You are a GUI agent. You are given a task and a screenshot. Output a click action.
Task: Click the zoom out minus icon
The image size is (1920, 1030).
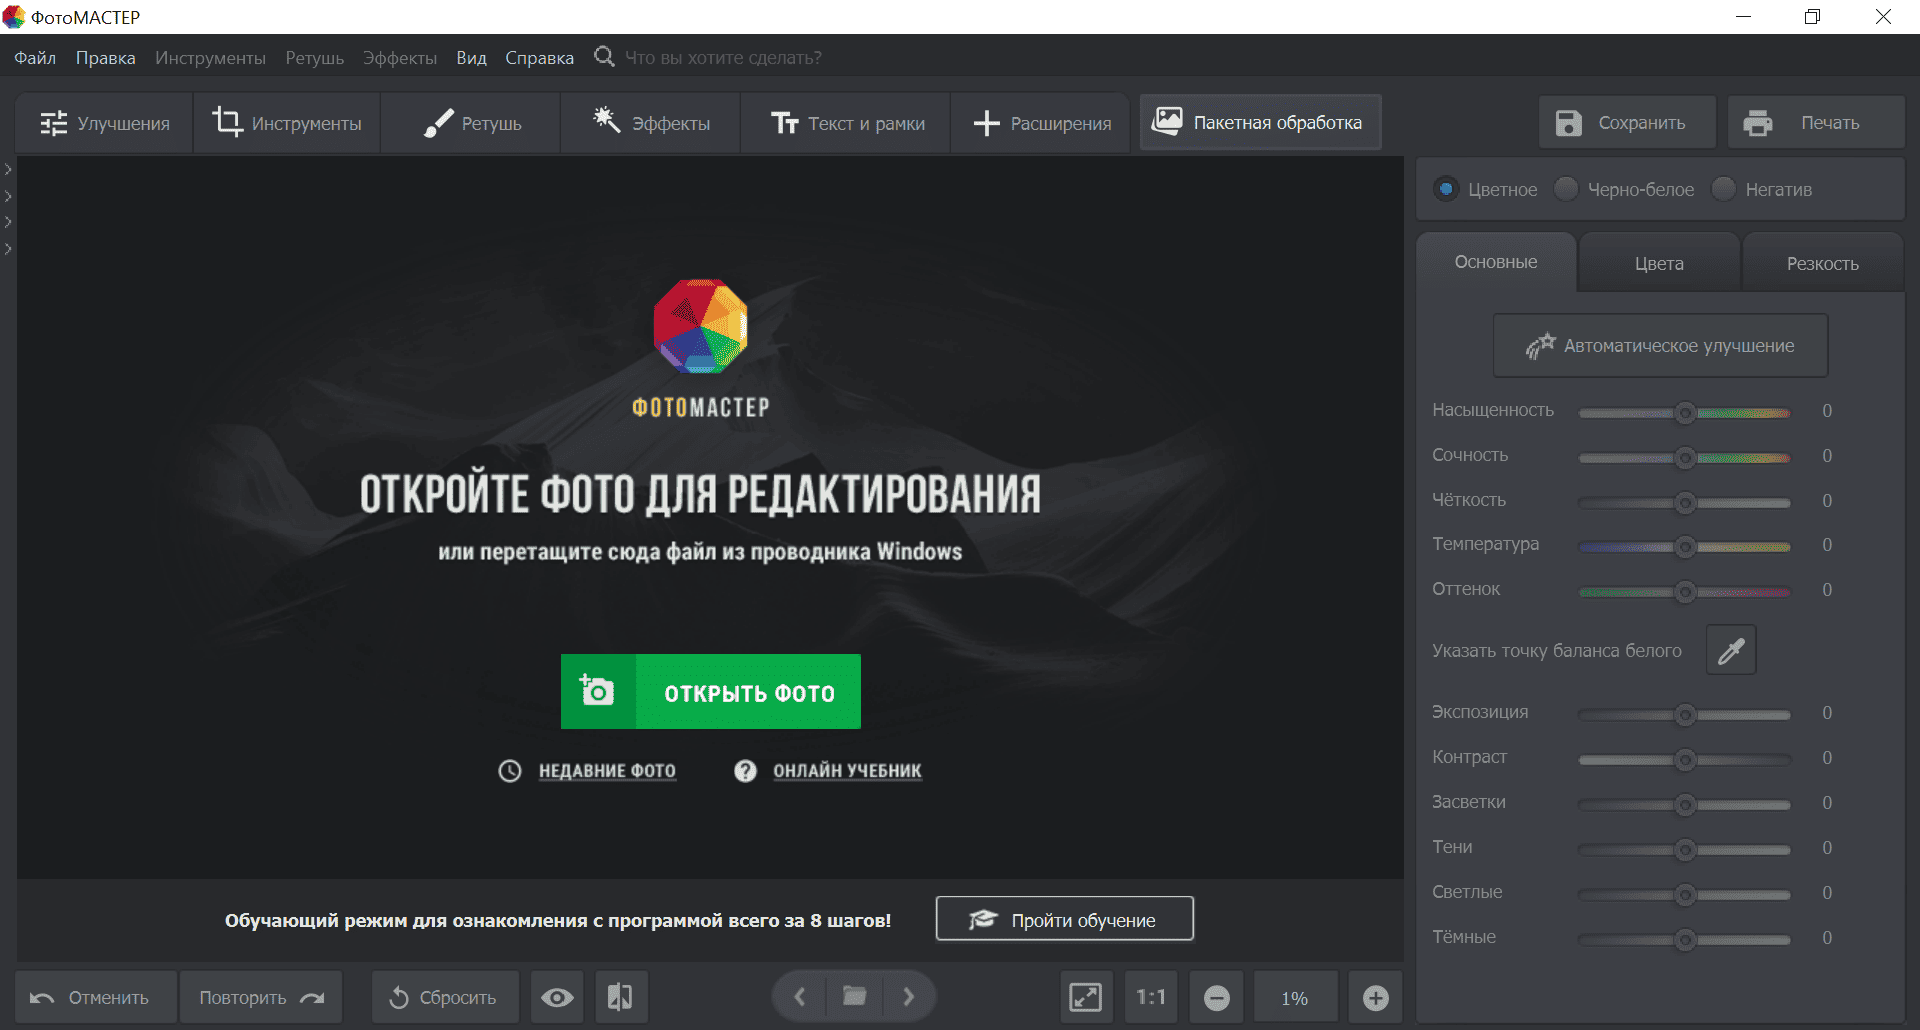pyautogui.click(x=1217, y=997)
